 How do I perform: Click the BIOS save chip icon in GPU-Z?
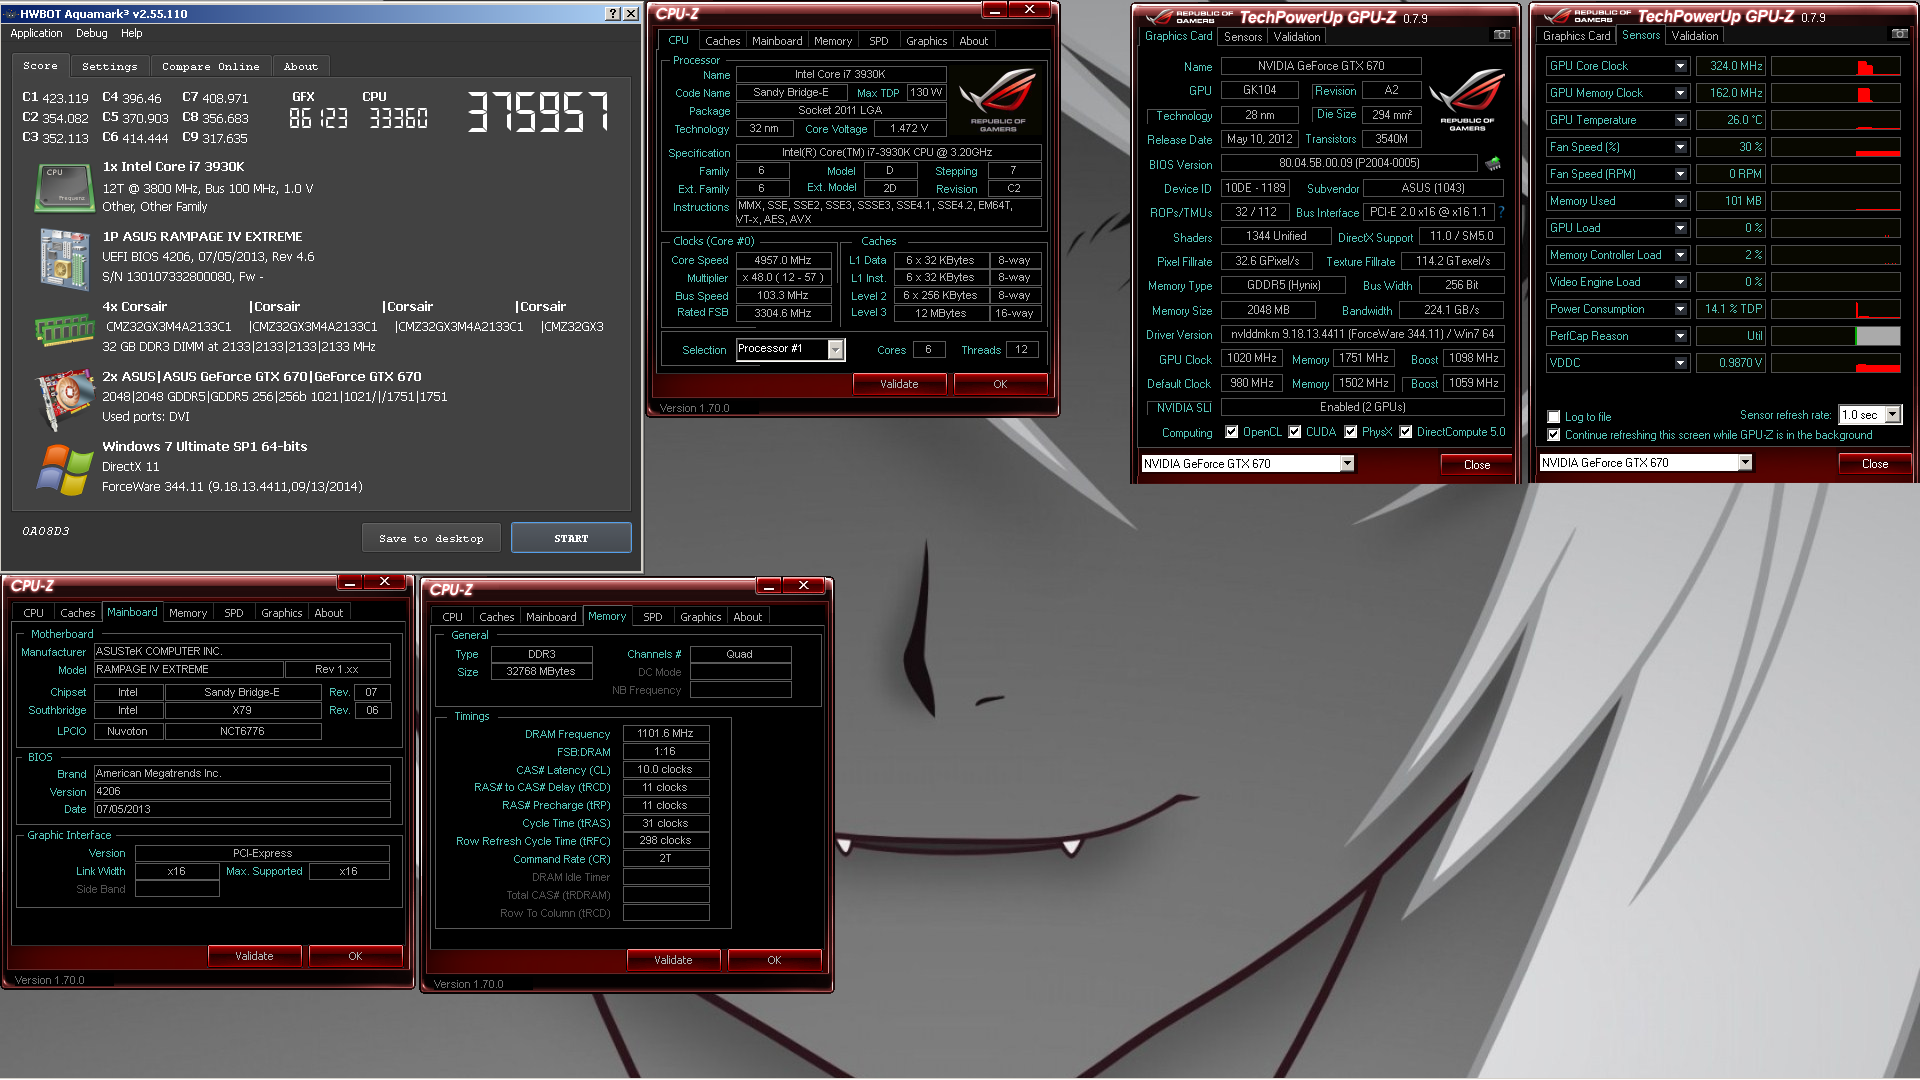click(x=1493, y=163)
